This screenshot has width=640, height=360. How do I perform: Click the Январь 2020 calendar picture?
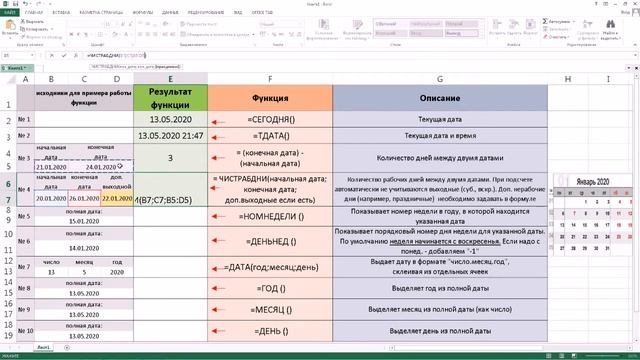tap(592, 215)
